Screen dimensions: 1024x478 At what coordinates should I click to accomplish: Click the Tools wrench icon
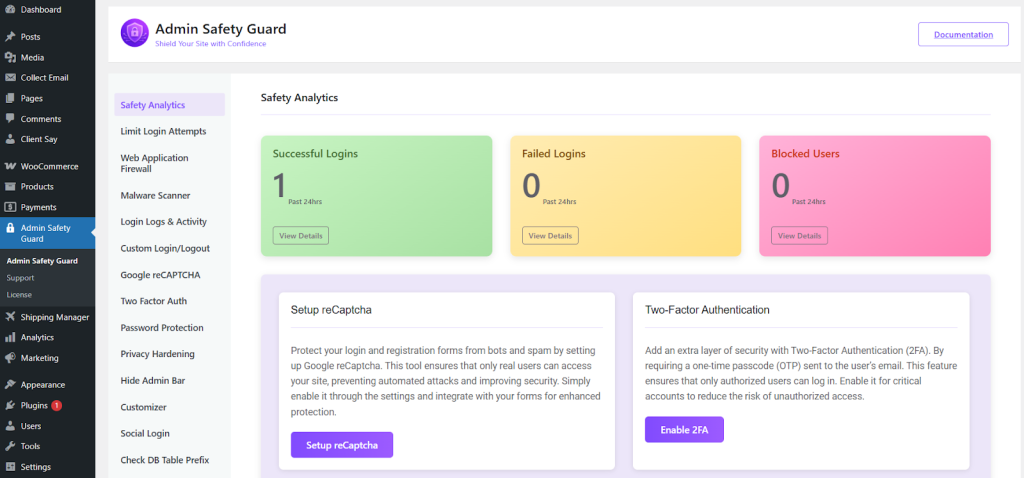click(x=10, y=446)
